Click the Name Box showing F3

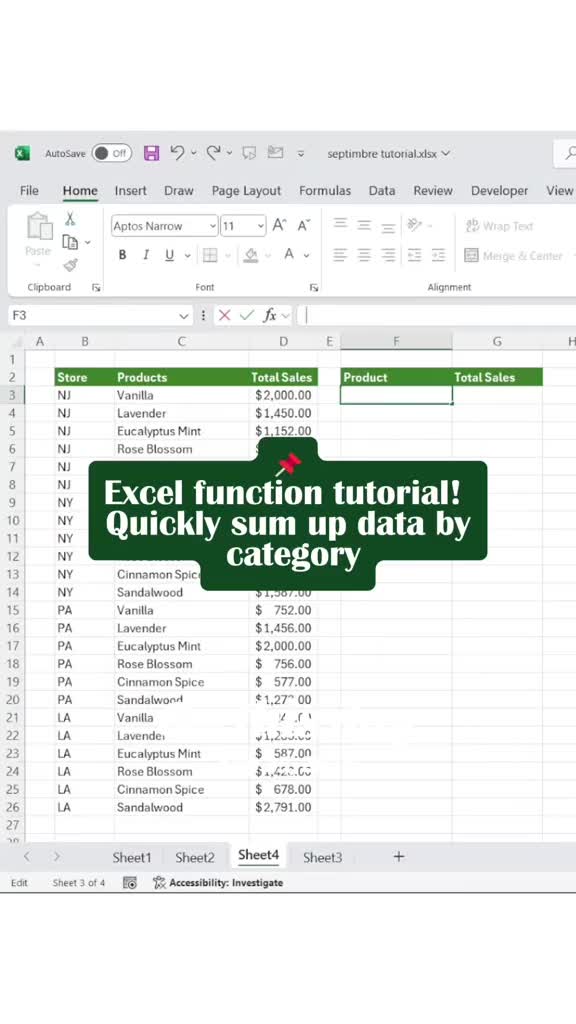(x=93, y=315)
